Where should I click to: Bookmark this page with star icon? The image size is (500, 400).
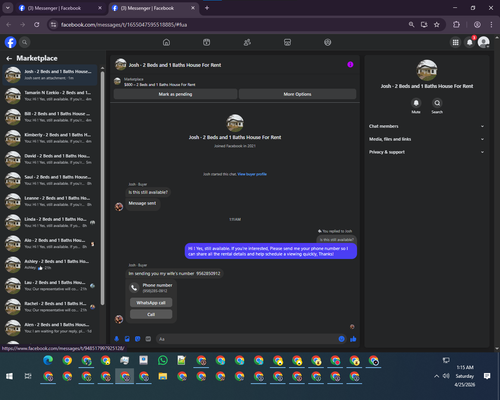[437, 25]
